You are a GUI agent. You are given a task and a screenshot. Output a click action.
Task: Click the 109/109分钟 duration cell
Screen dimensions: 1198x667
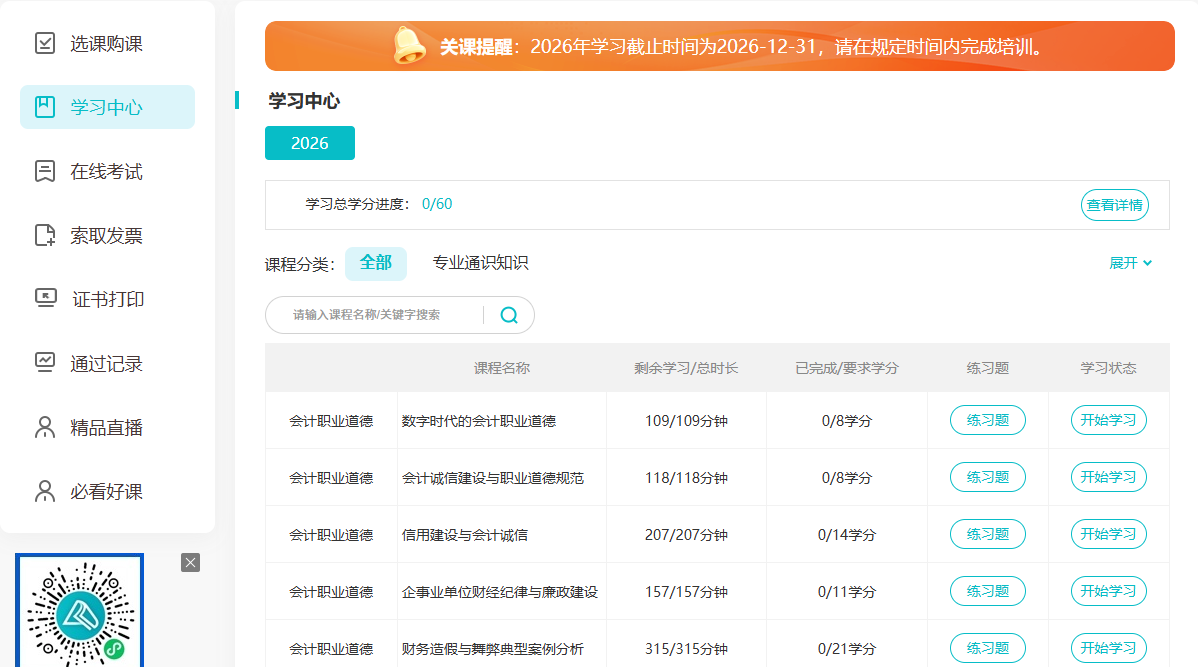point(686,421)
